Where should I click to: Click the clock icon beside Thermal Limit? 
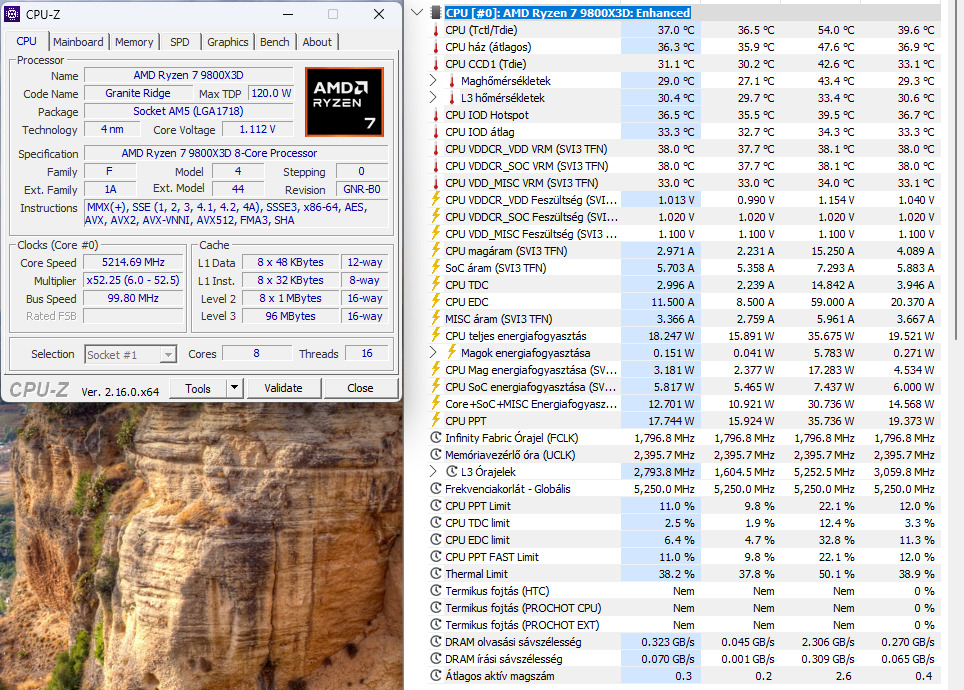click(437, 574)
